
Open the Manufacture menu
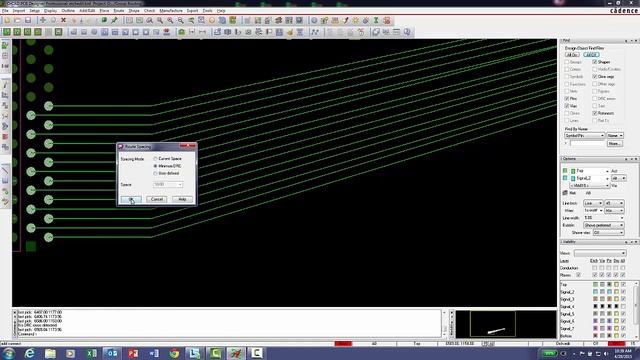pos(171,11)
